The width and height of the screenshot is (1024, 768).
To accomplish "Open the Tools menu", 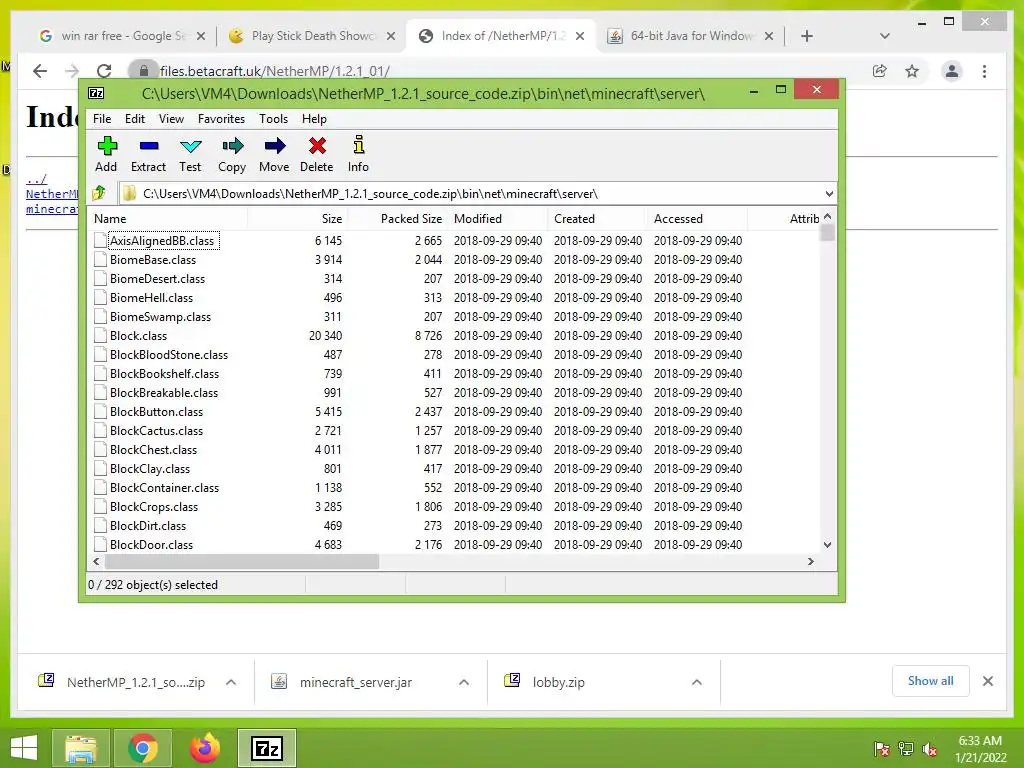I will pos(274,119).
